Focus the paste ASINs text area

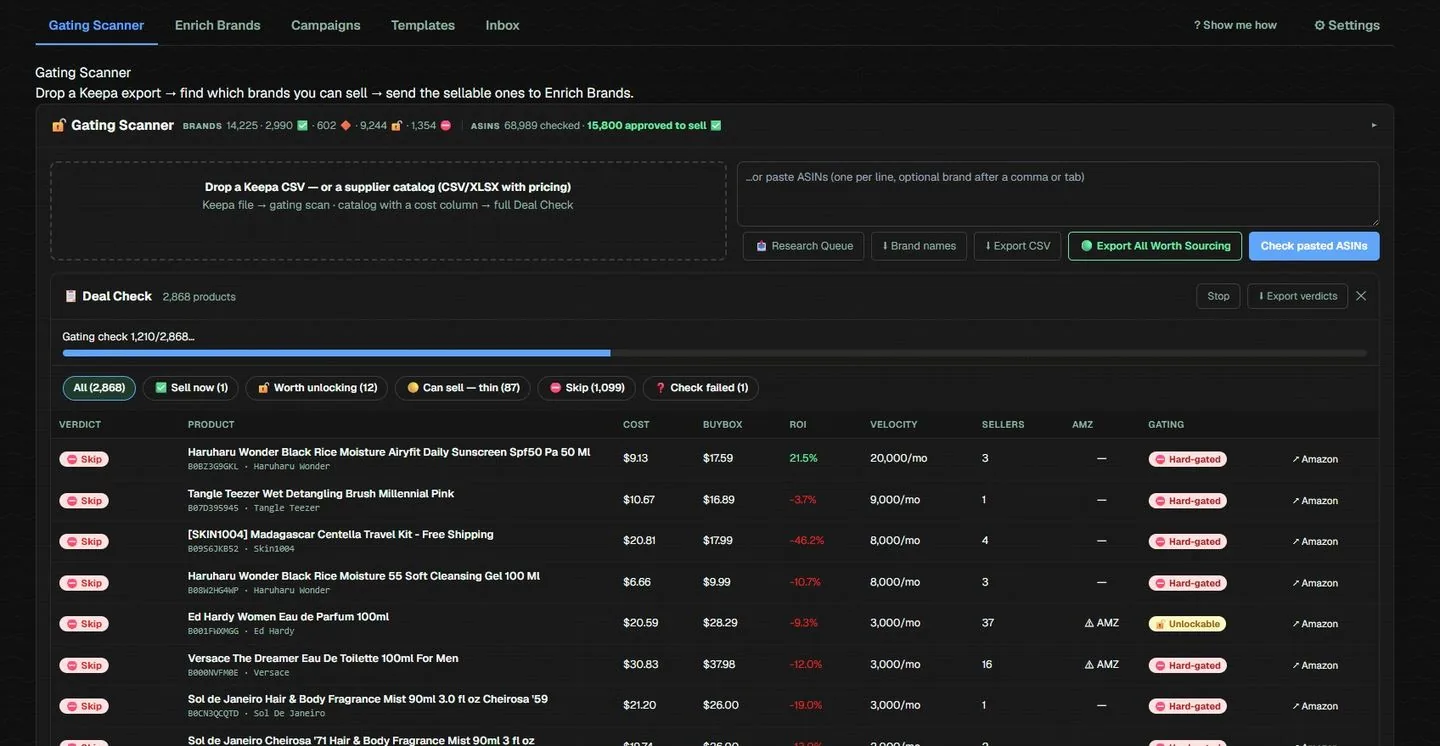click(x=1058, y=194)
